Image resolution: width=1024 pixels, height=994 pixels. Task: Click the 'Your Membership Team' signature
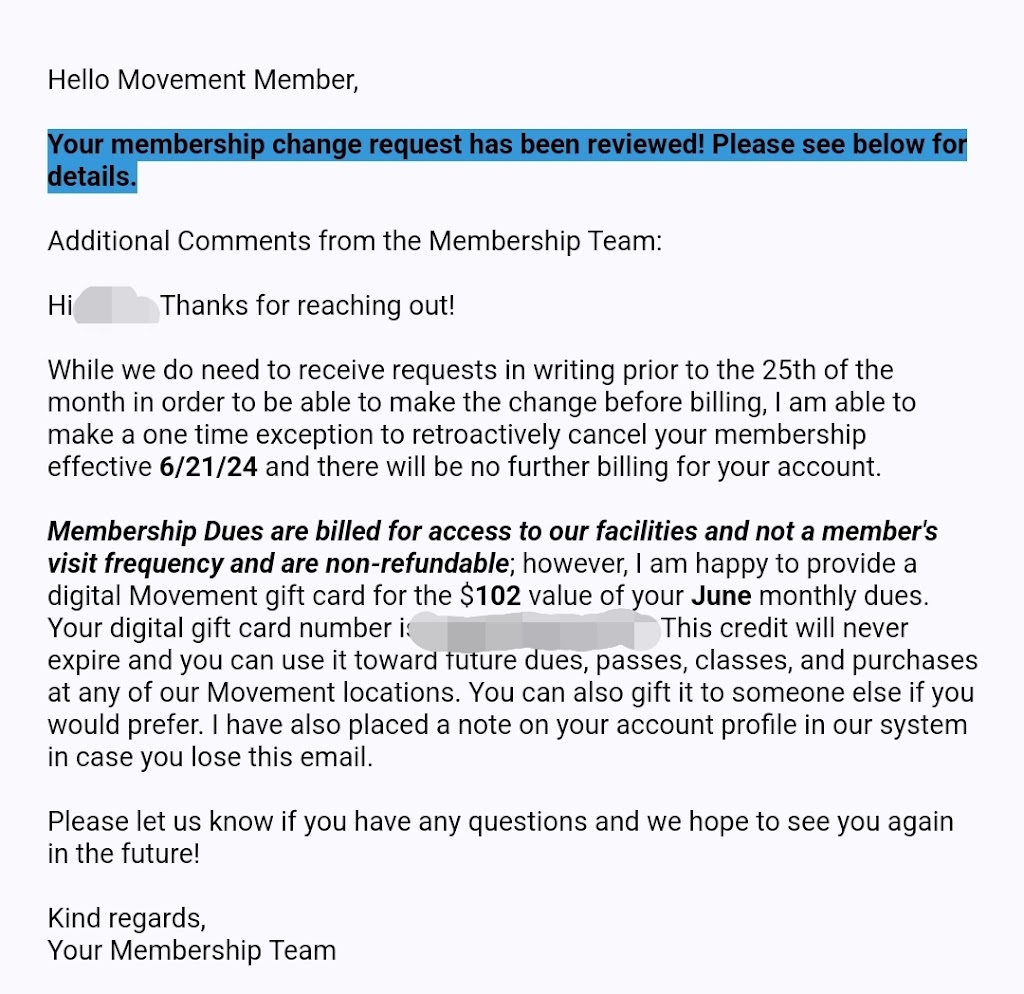pyautogui.click(x=192, y=950)
